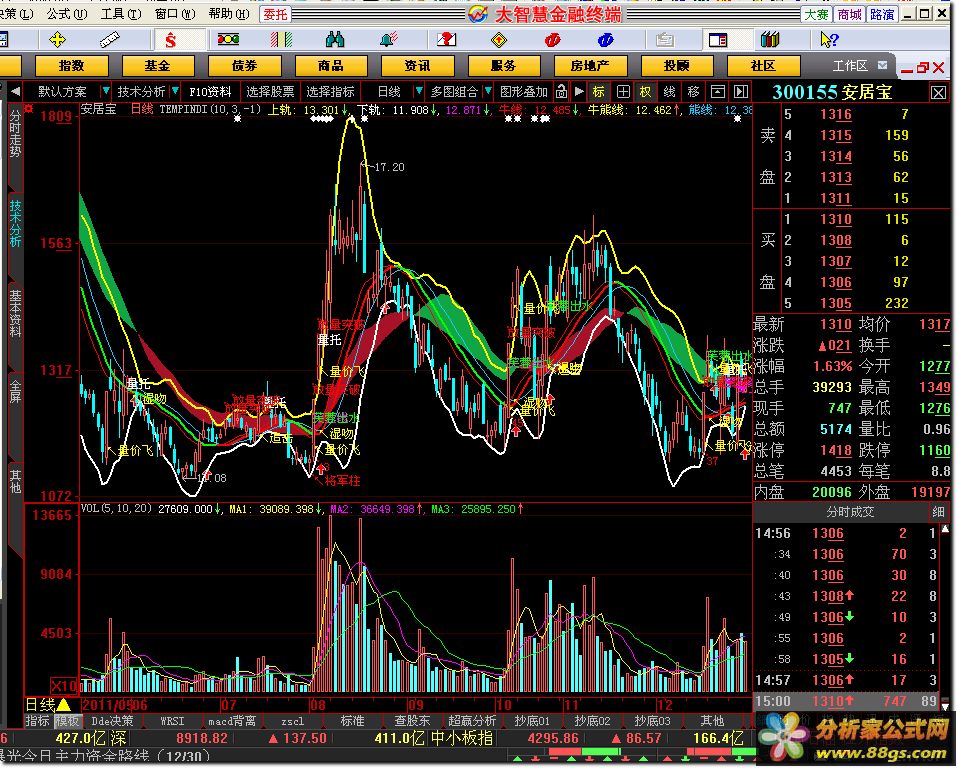
Task: Switch to the 债券 tab
Action: (244, 65)
